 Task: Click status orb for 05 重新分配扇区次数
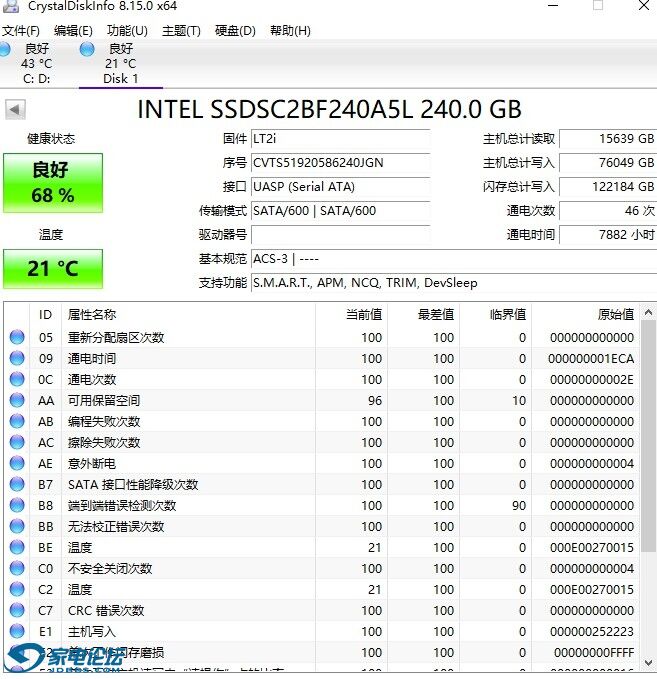[x=17, y=337]
